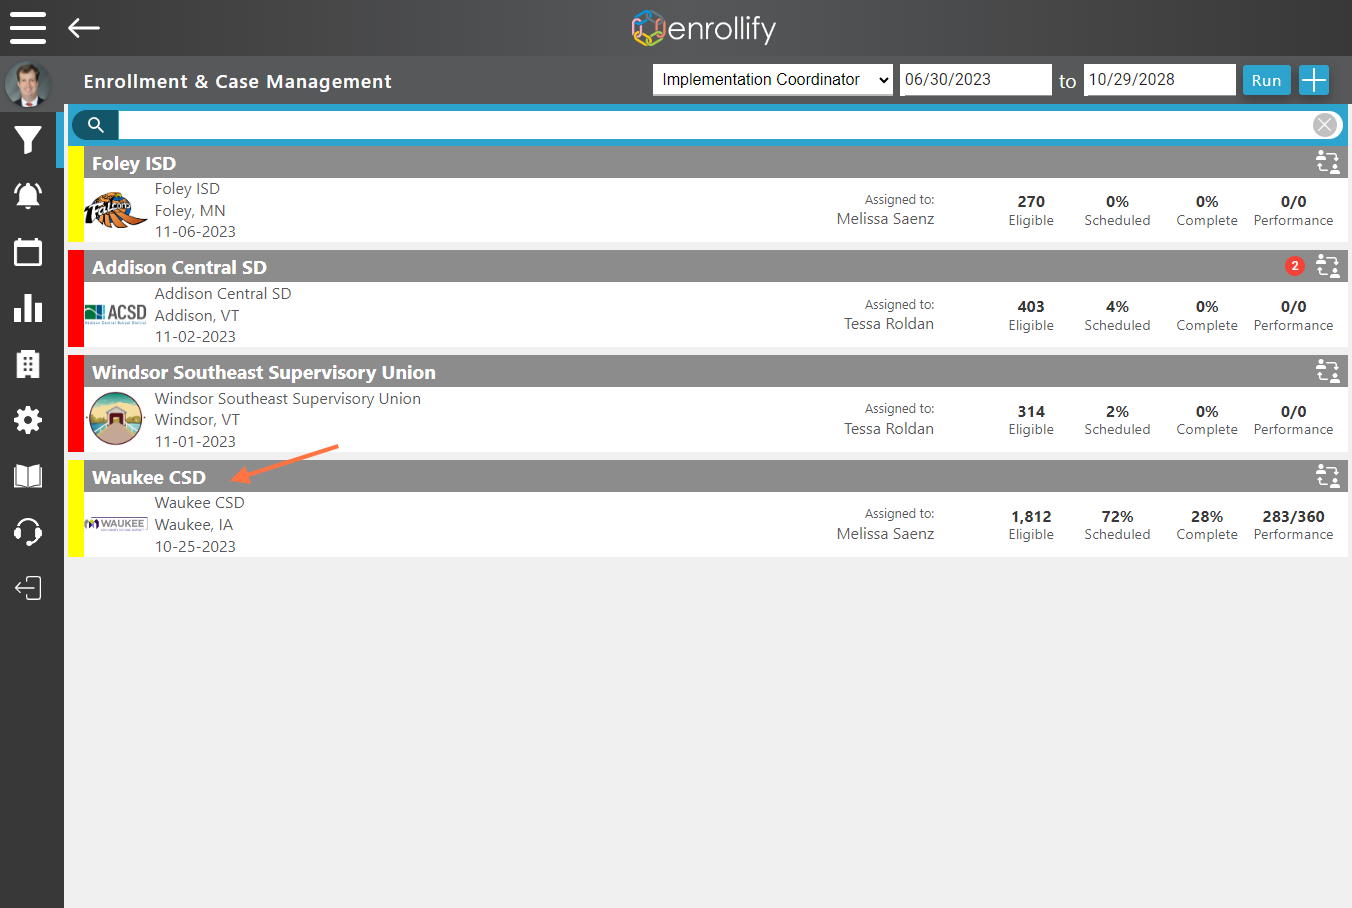Open the bar chart reports icon

28,308
